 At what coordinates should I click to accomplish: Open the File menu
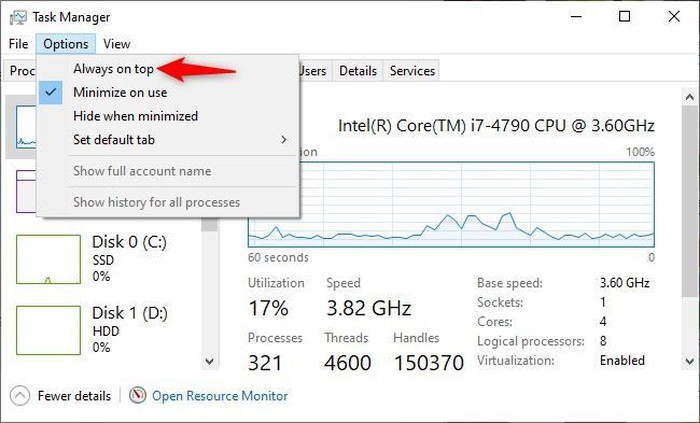point(18,44)
